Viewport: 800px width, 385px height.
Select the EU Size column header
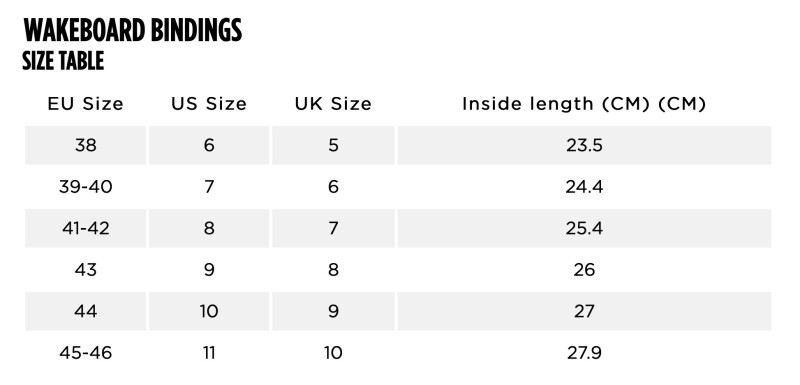coord(86,104)
